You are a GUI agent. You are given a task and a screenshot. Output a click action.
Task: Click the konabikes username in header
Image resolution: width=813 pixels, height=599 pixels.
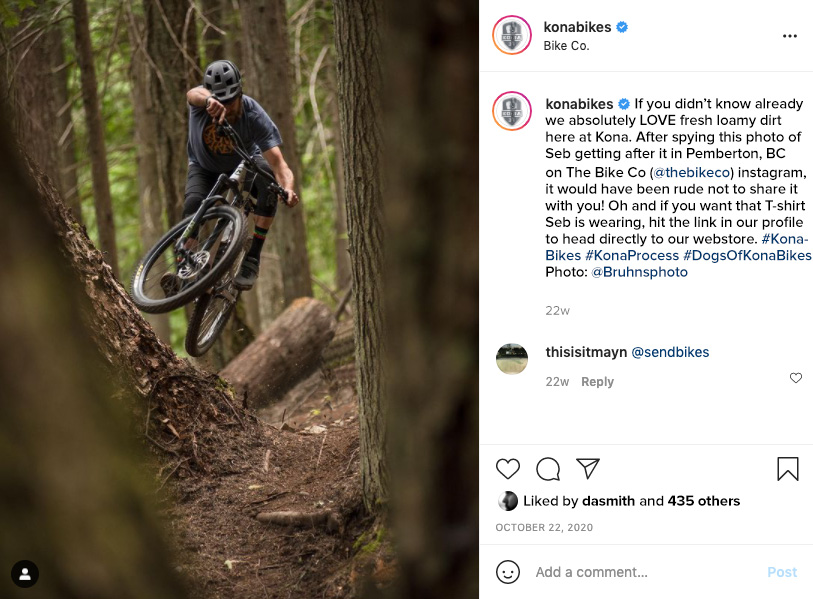click(577, 27)
